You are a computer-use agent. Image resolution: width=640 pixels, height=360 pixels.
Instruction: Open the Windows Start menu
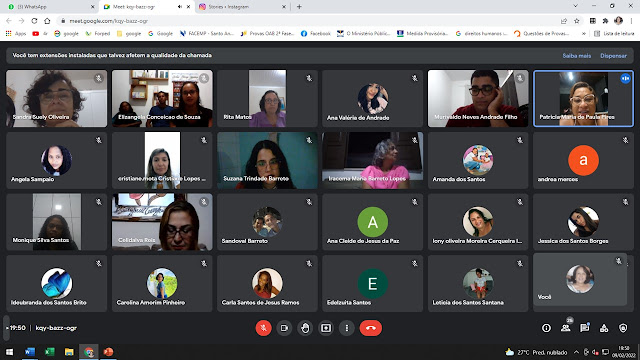coord(9,351)
